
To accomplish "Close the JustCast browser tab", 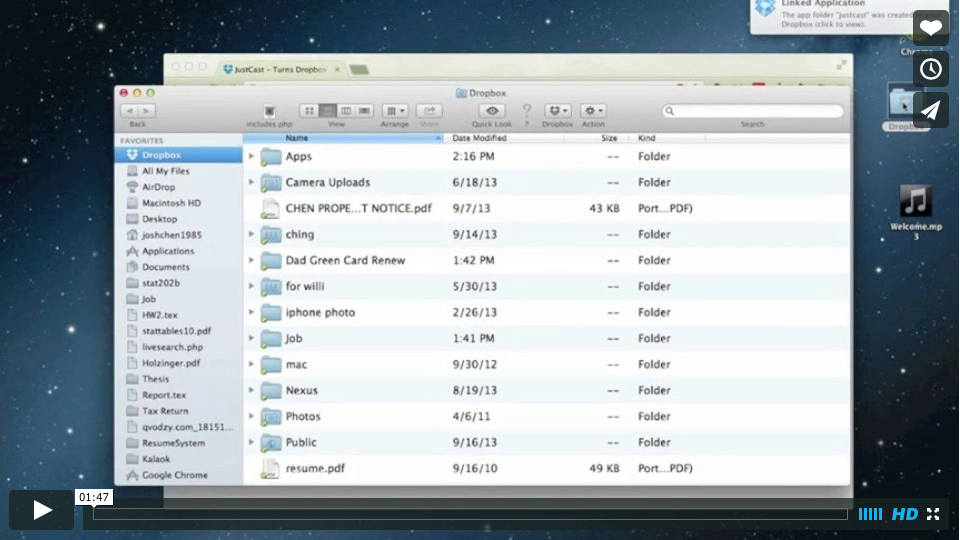I will (337, 69).
